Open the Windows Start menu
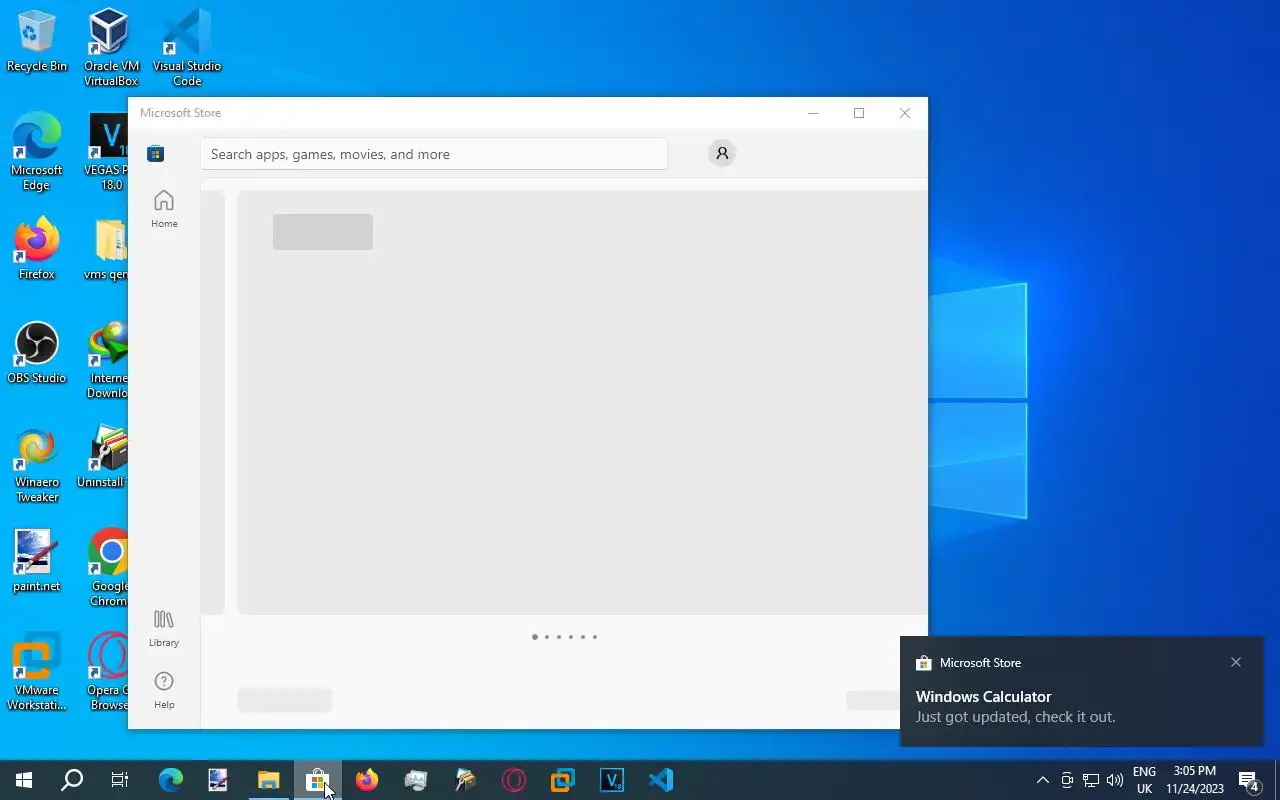Screen dimensions: 1280x800 (24, 780)
